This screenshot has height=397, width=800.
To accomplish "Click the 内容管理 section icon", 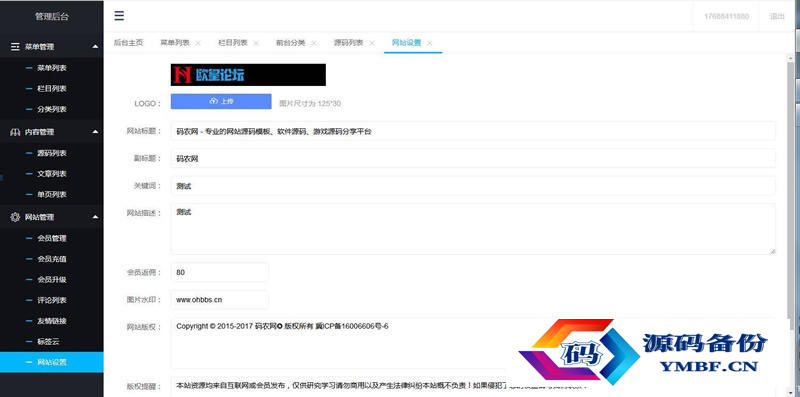I will 15,132.
